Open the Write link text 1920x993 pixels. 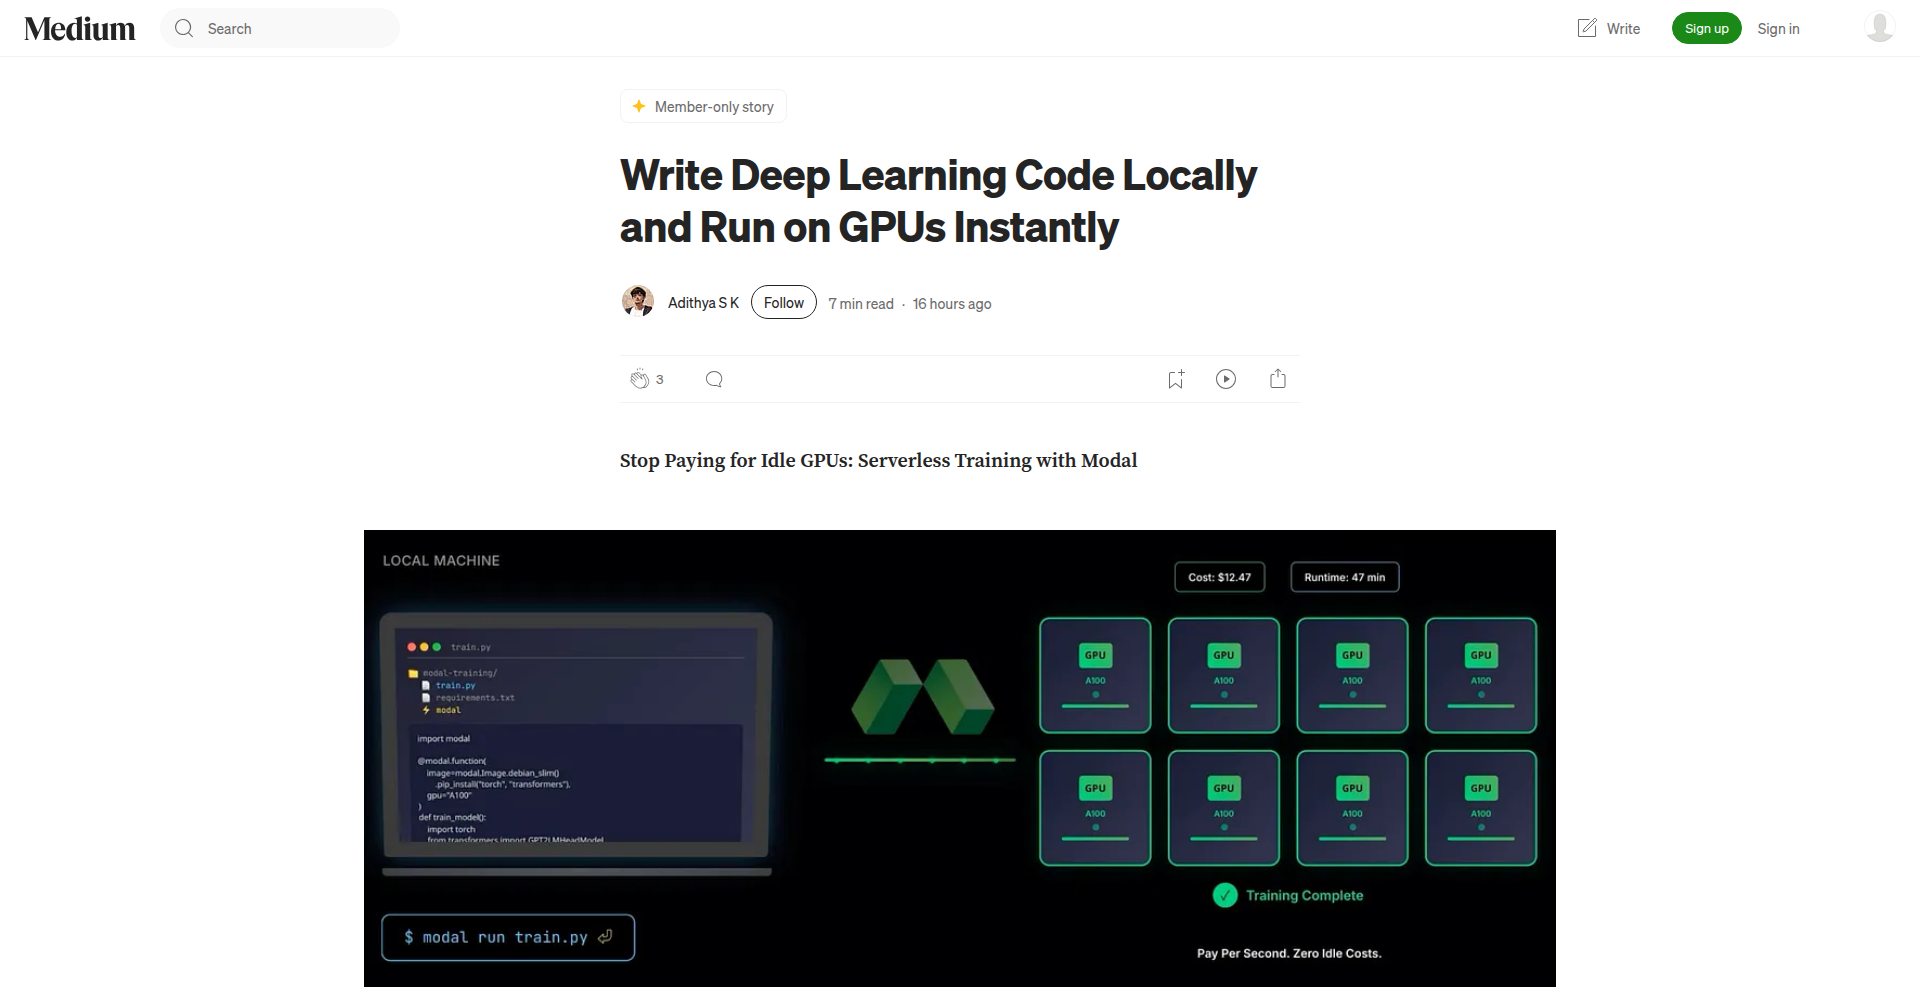click(x=1623, y=29)
